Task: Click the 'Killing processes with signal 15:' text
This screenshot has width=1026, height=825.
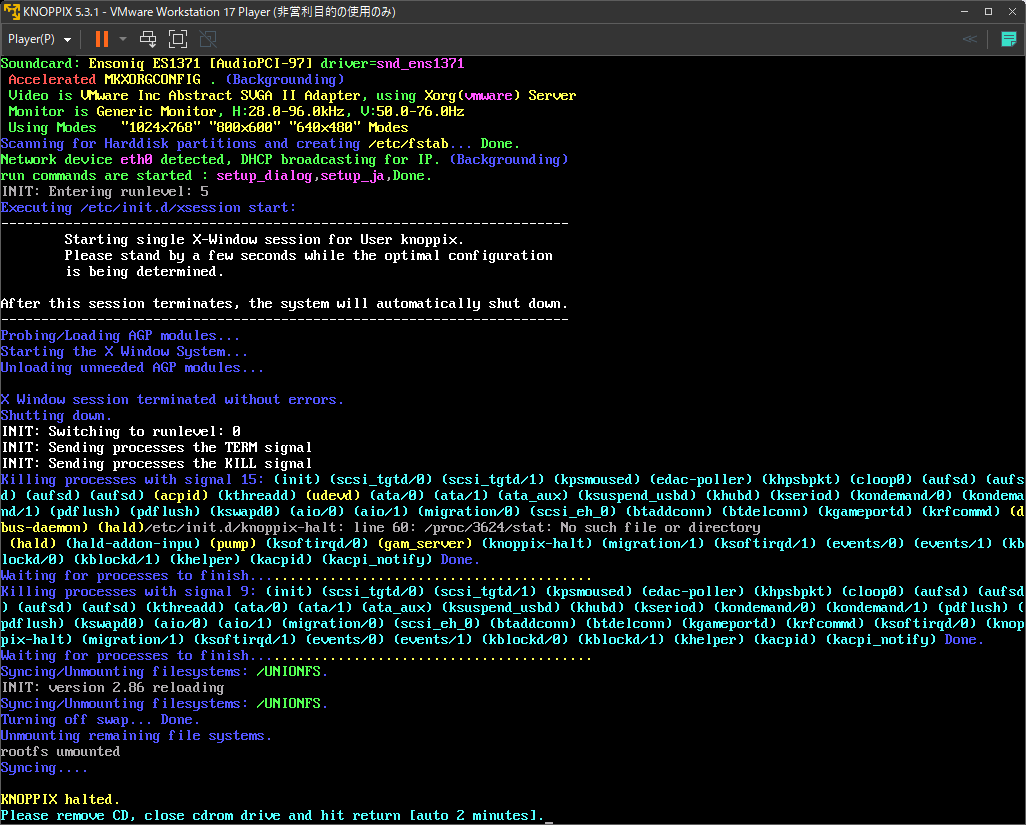Action: (x=133, y=480)
